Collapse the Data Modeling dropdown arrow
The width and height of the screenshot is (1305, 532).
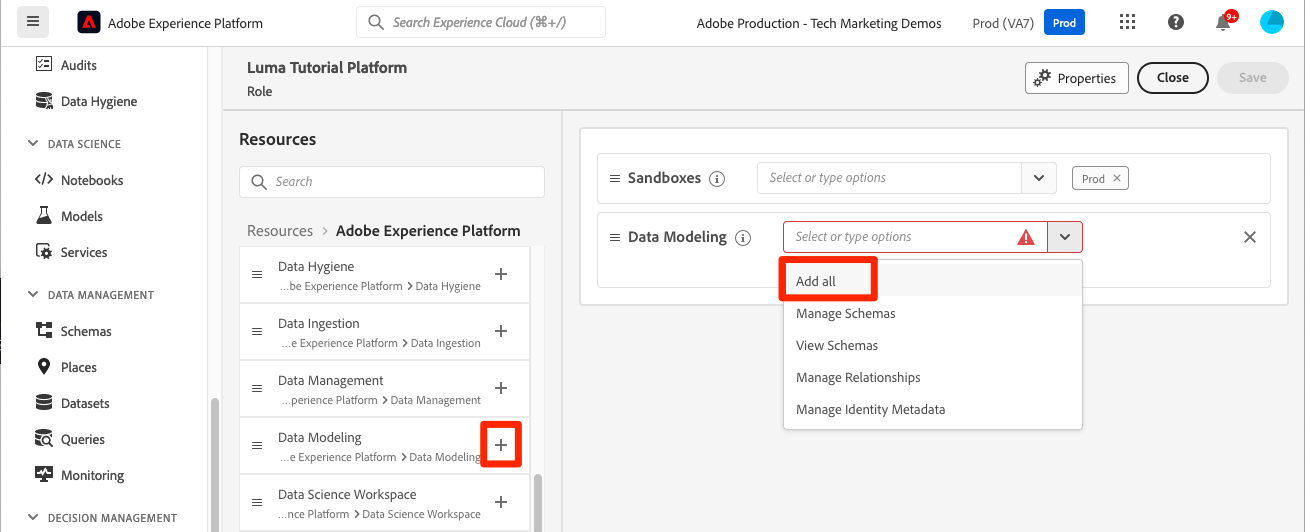click(1065, 237)
